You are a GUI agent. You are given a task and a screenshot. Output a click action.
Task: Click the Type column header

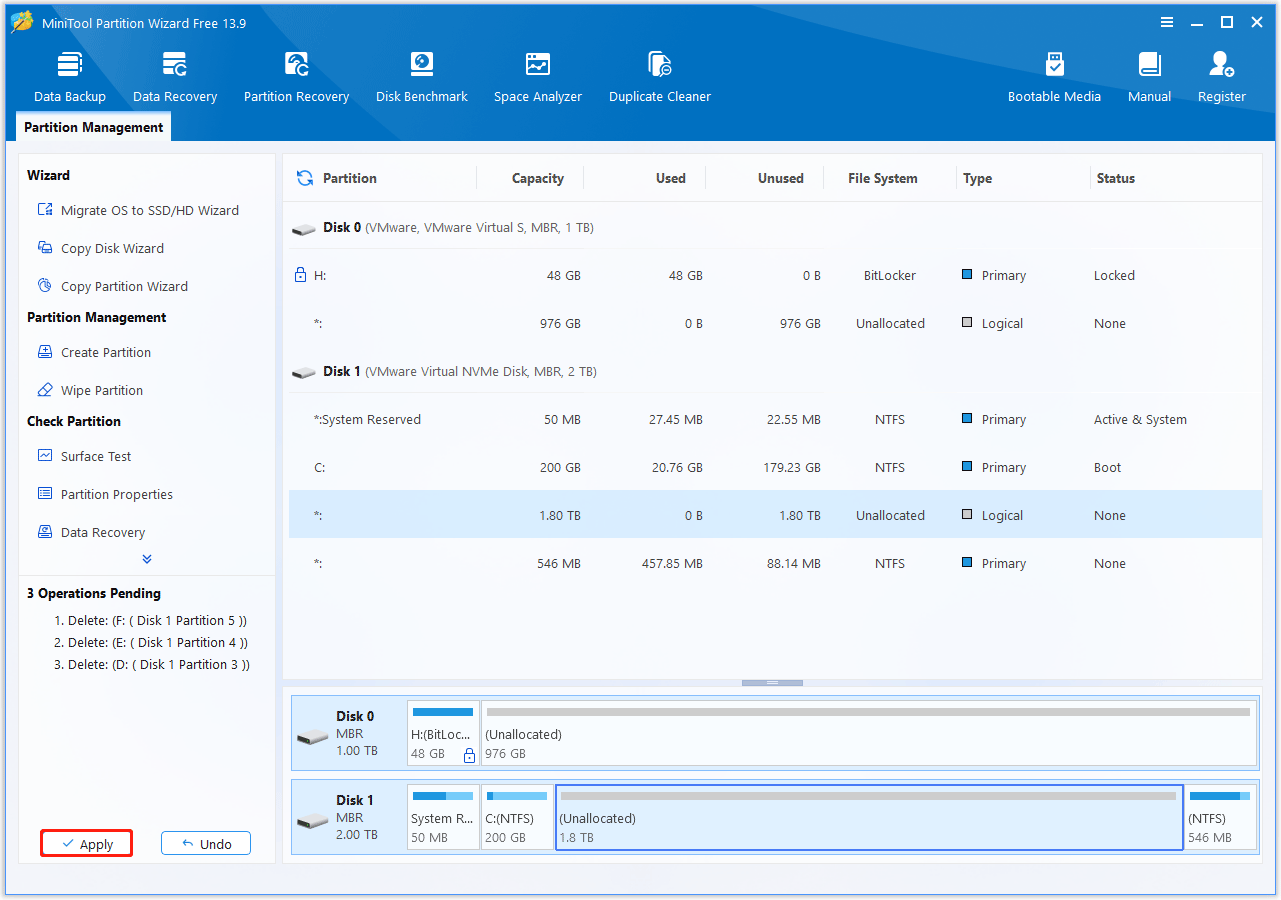[x=978, y=178]
